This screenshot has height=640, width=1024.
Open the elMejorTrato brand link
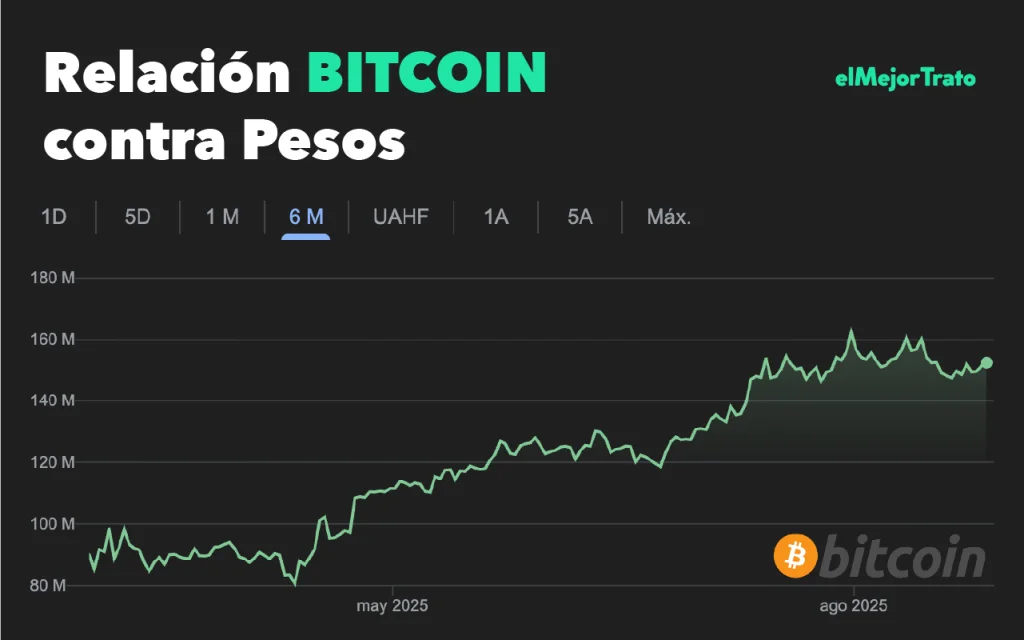coord(905,78)
